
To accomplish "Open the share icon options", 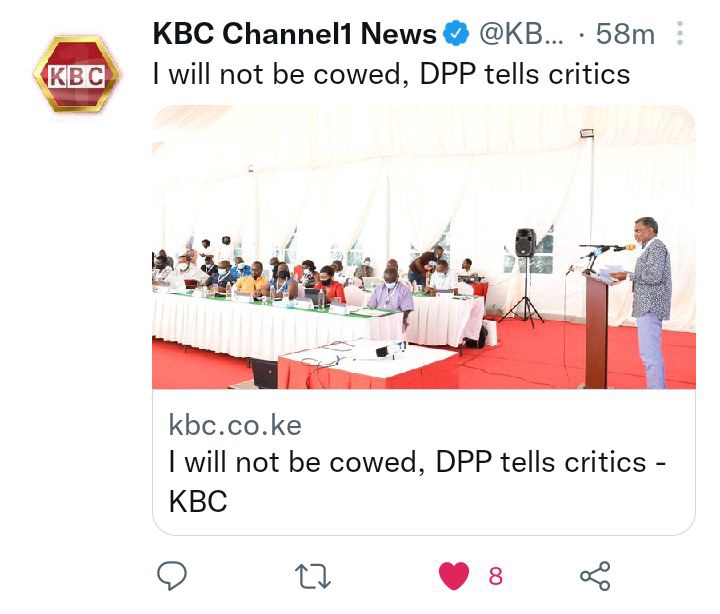I will 595,575.
